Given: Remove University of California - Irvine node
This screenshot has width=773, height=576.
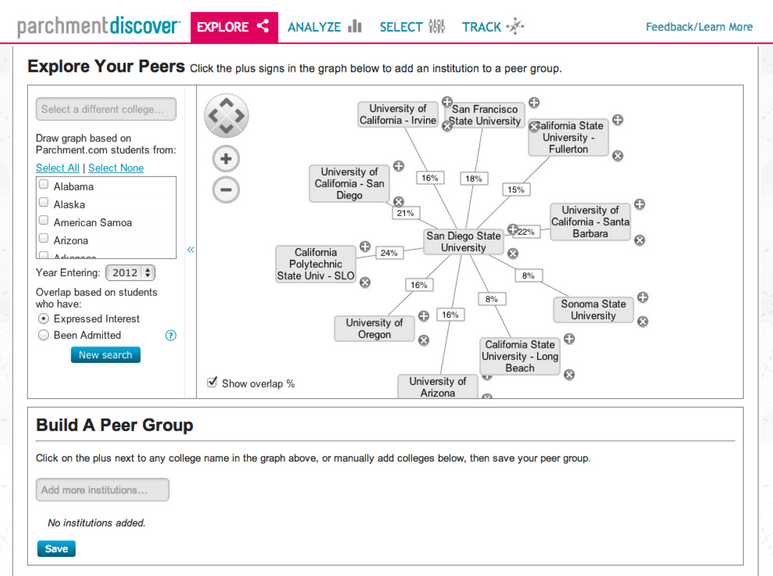Looking at the screenshot, I should [x=447, y=126].
